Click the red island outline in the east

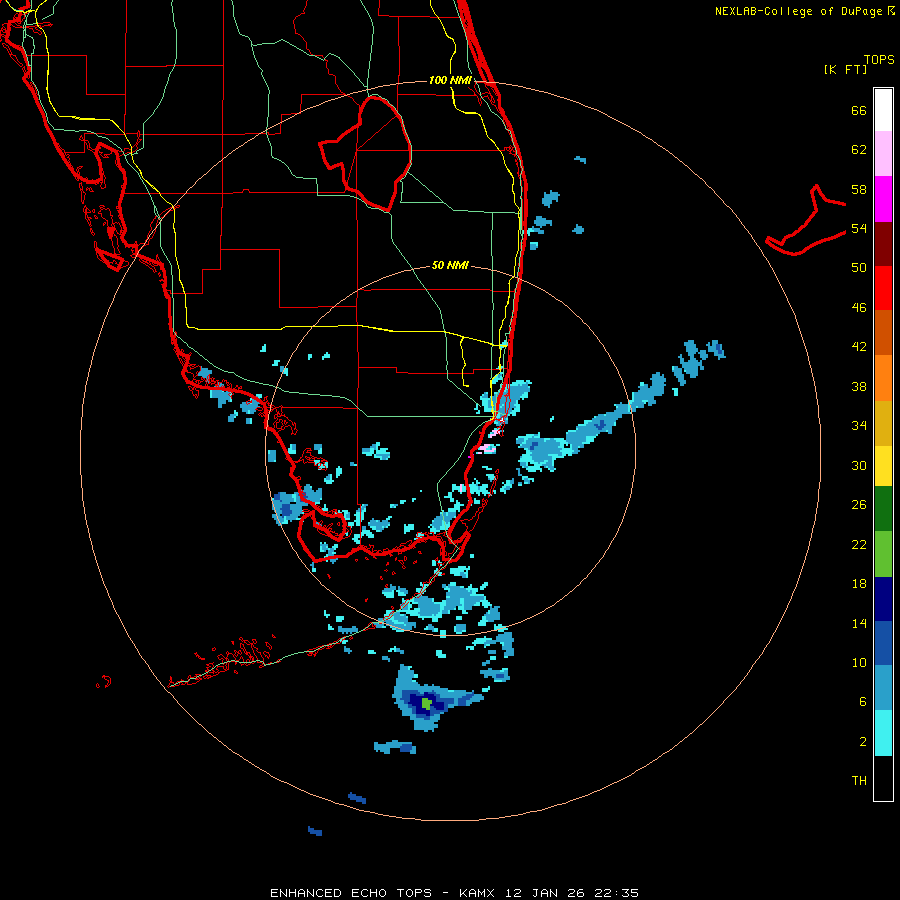806,222
